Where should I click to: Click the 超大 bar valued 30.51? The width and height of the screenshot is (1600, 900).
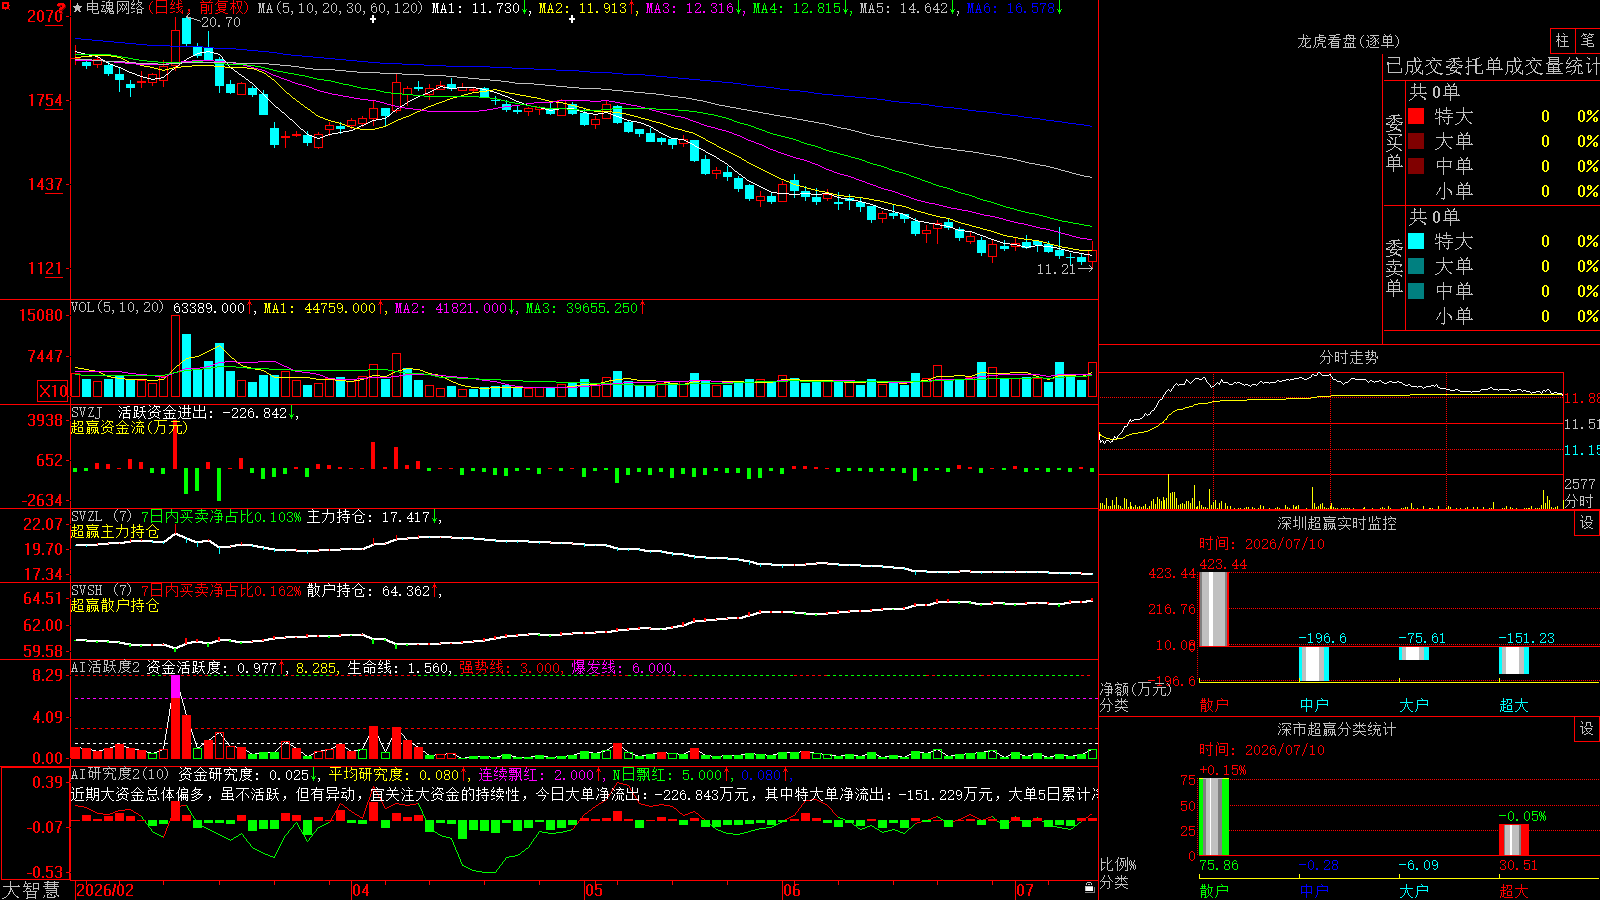1514,840
